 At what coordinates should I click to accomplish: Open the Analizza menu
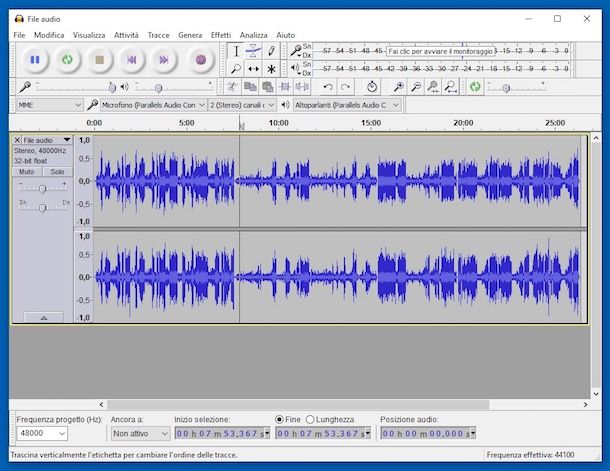click(x=254, y=35)
